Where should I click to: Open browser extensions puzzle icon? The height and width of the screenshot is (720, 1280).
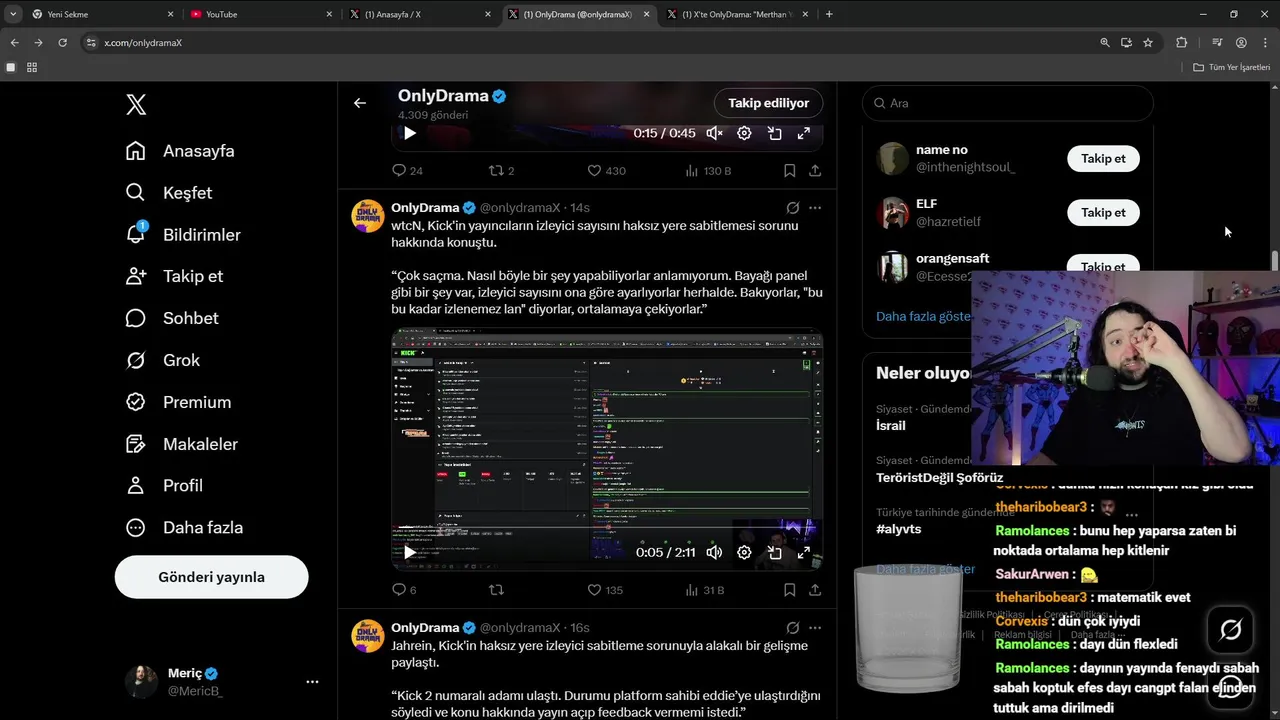(x=1182, y=43)
